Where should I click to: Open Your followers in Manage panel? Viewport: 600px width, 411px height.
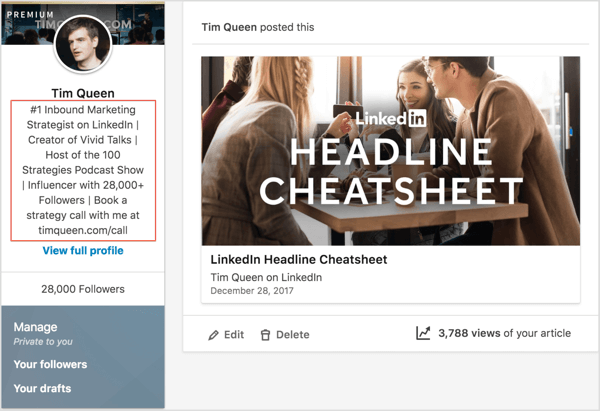[50, 364]
